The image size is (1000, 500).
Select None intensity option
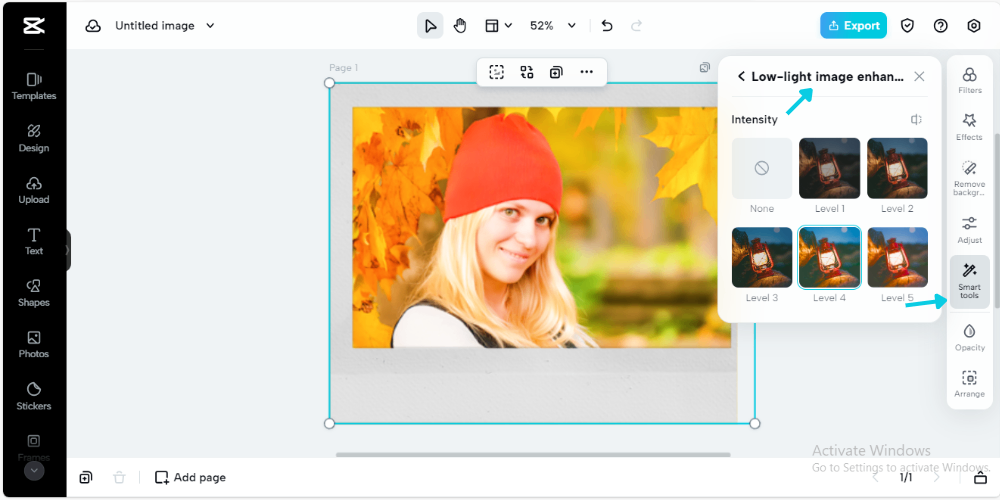(761, 169)
